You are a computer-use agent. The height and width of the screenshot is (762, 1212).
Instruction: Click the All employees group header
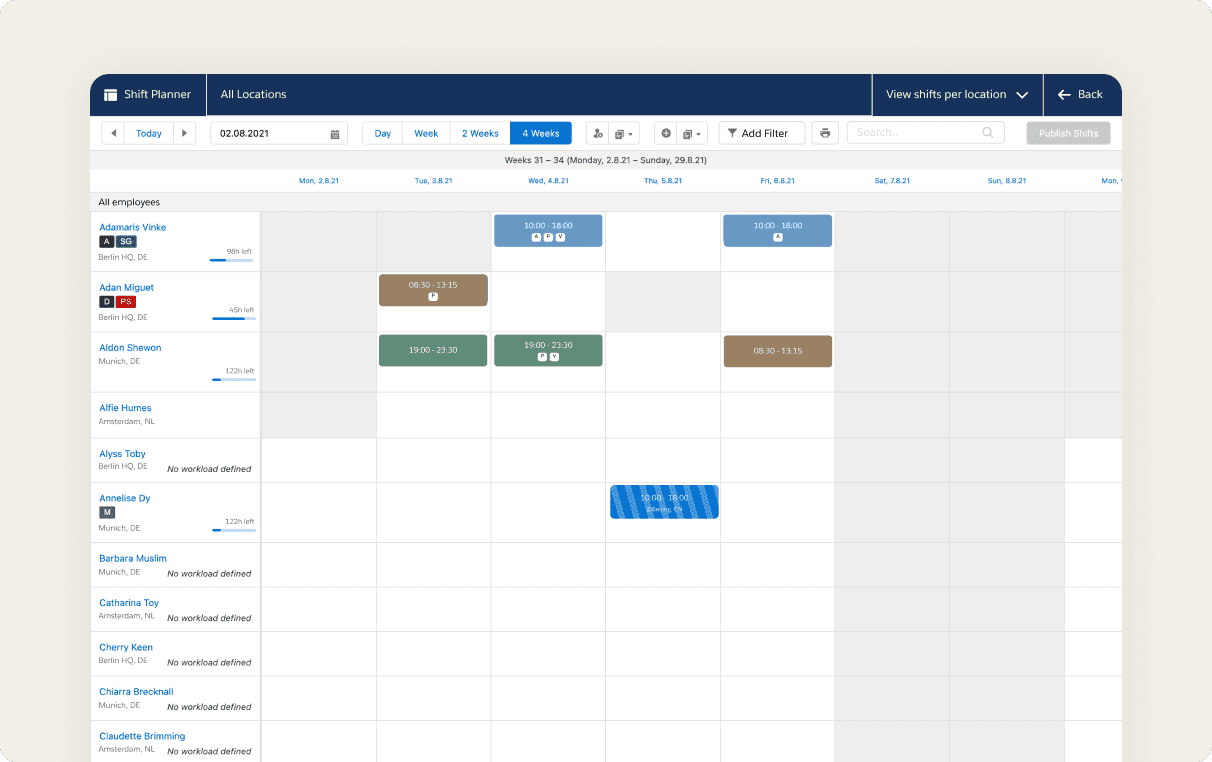[x=129, y=202]
